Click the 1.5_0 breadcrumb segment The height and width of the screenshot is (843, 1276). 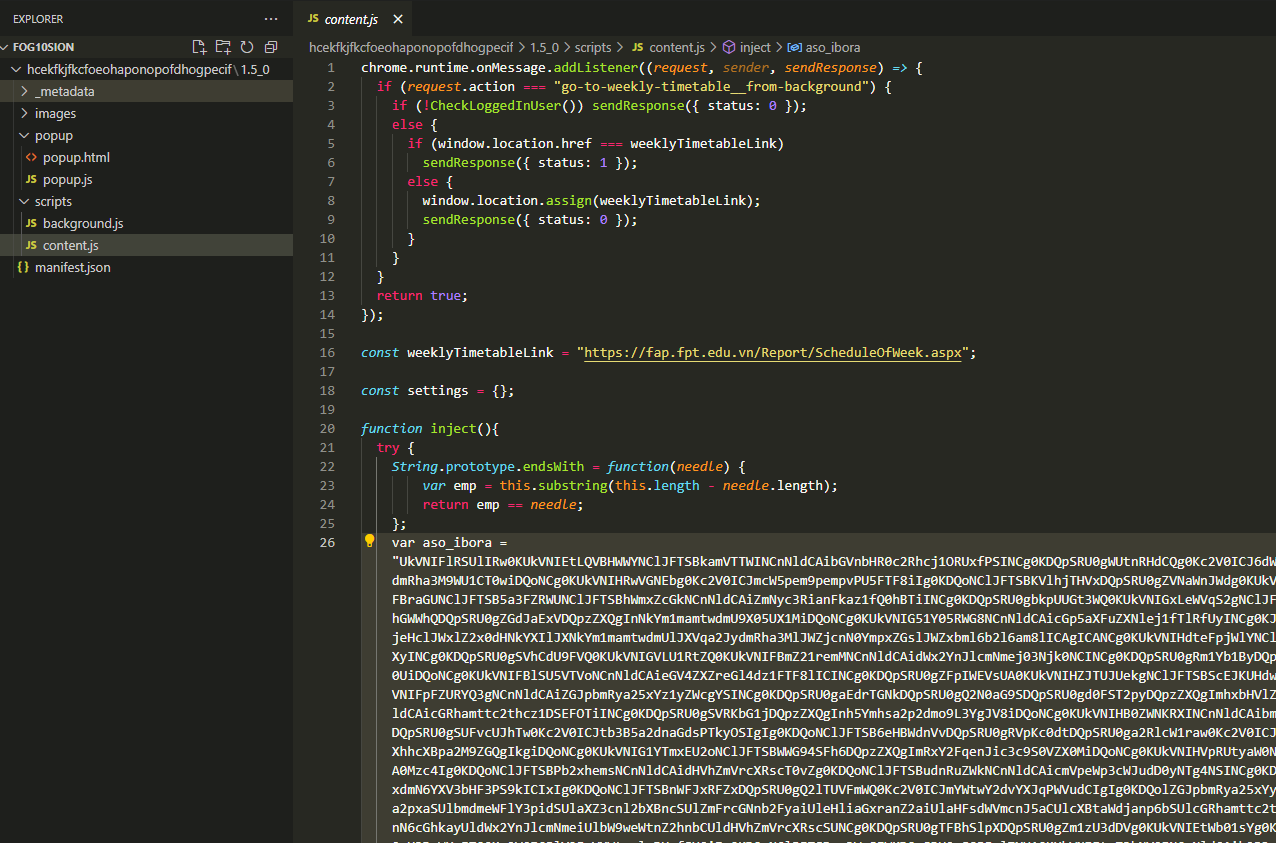tap(544, 47)
